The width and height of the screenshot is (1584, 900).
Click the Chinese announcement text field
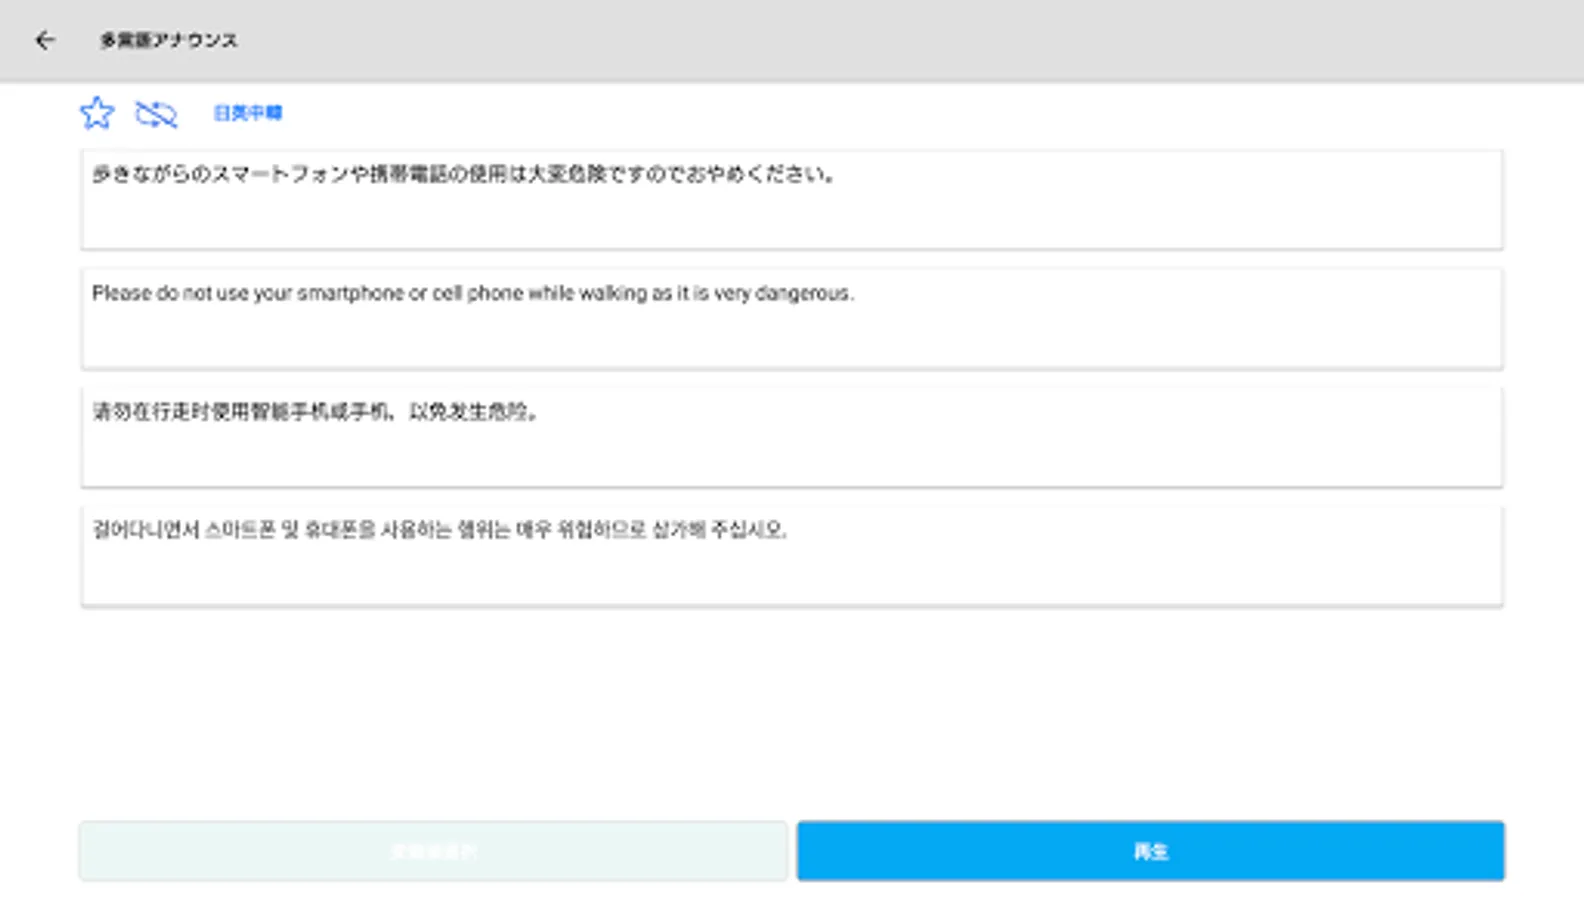pyautogui.click(x=792, y=437)
